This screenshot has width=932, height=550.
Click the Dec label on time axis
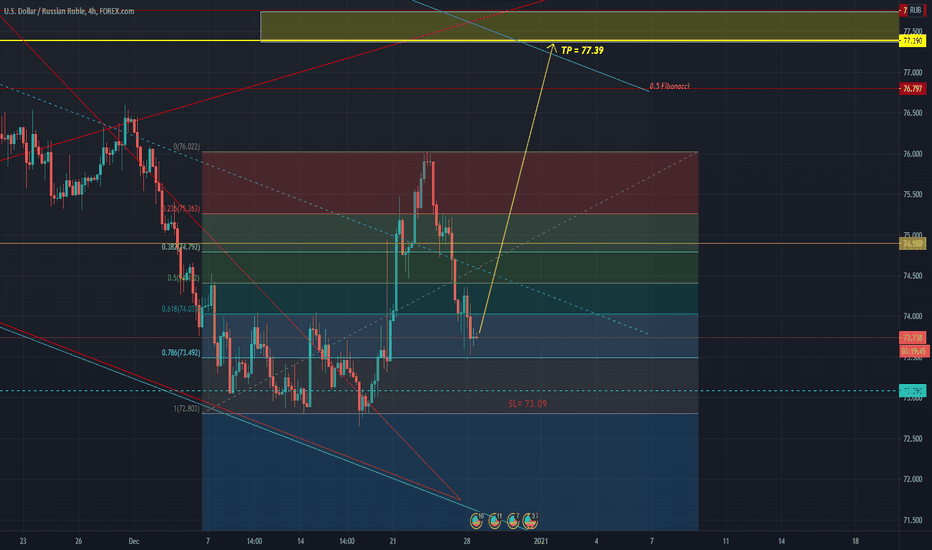[x=134, y=541]
